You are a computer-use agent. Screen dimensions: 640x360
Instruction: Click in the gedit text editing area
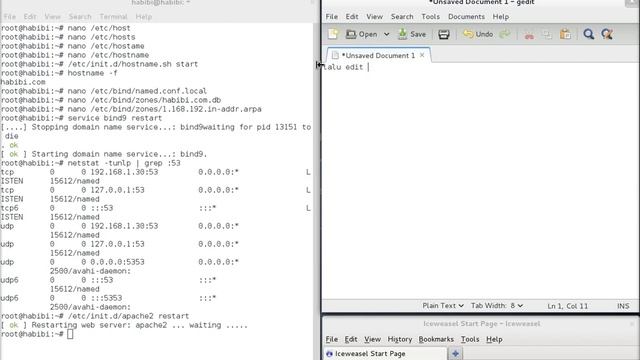480,180
